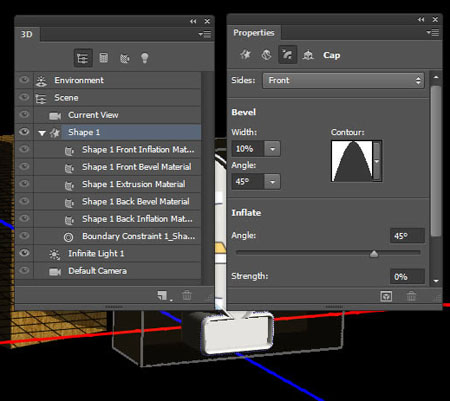Click the Inflate Angle slider handle
The image size is (450, 401).
click(374, 254)
